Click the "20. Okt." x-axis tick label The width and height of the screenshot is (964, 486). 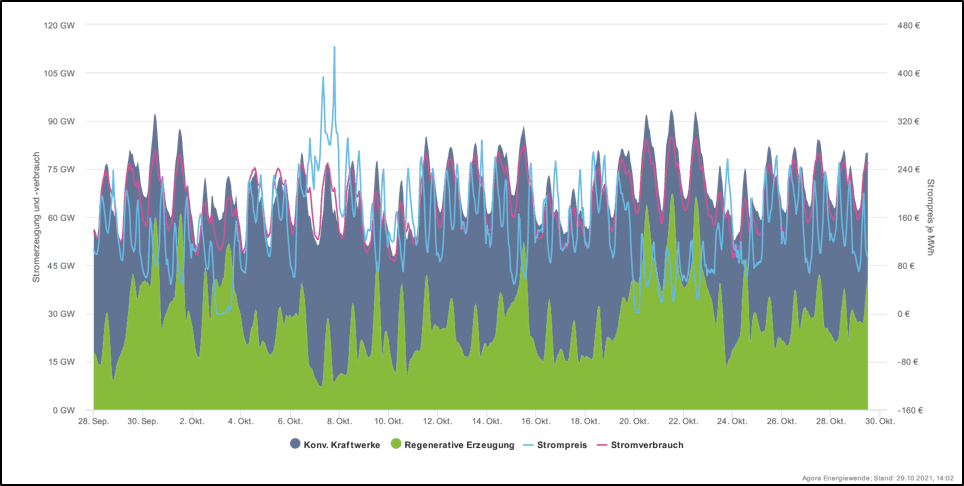[634, 421]
